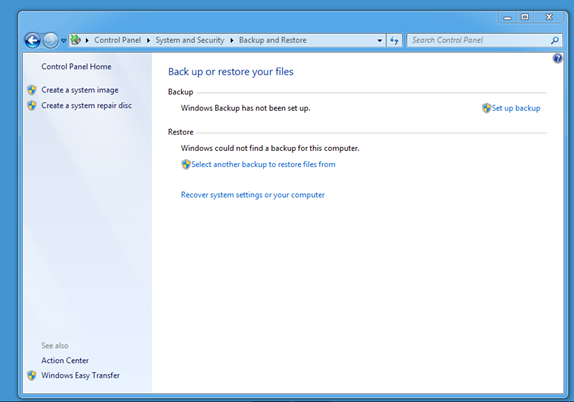Click the forward navigation arrow button

tap(51, 40)
